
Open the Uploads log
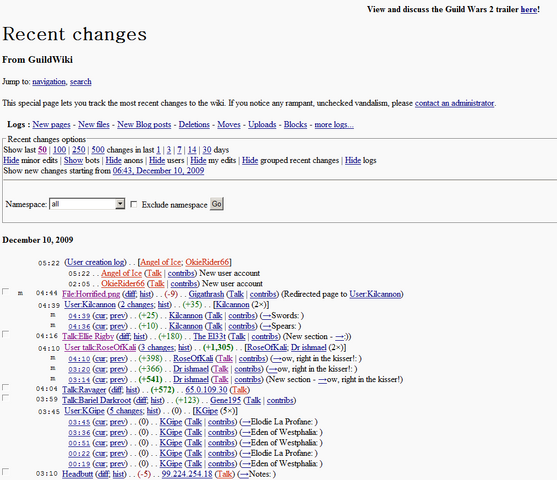click(x=262, y=125)
